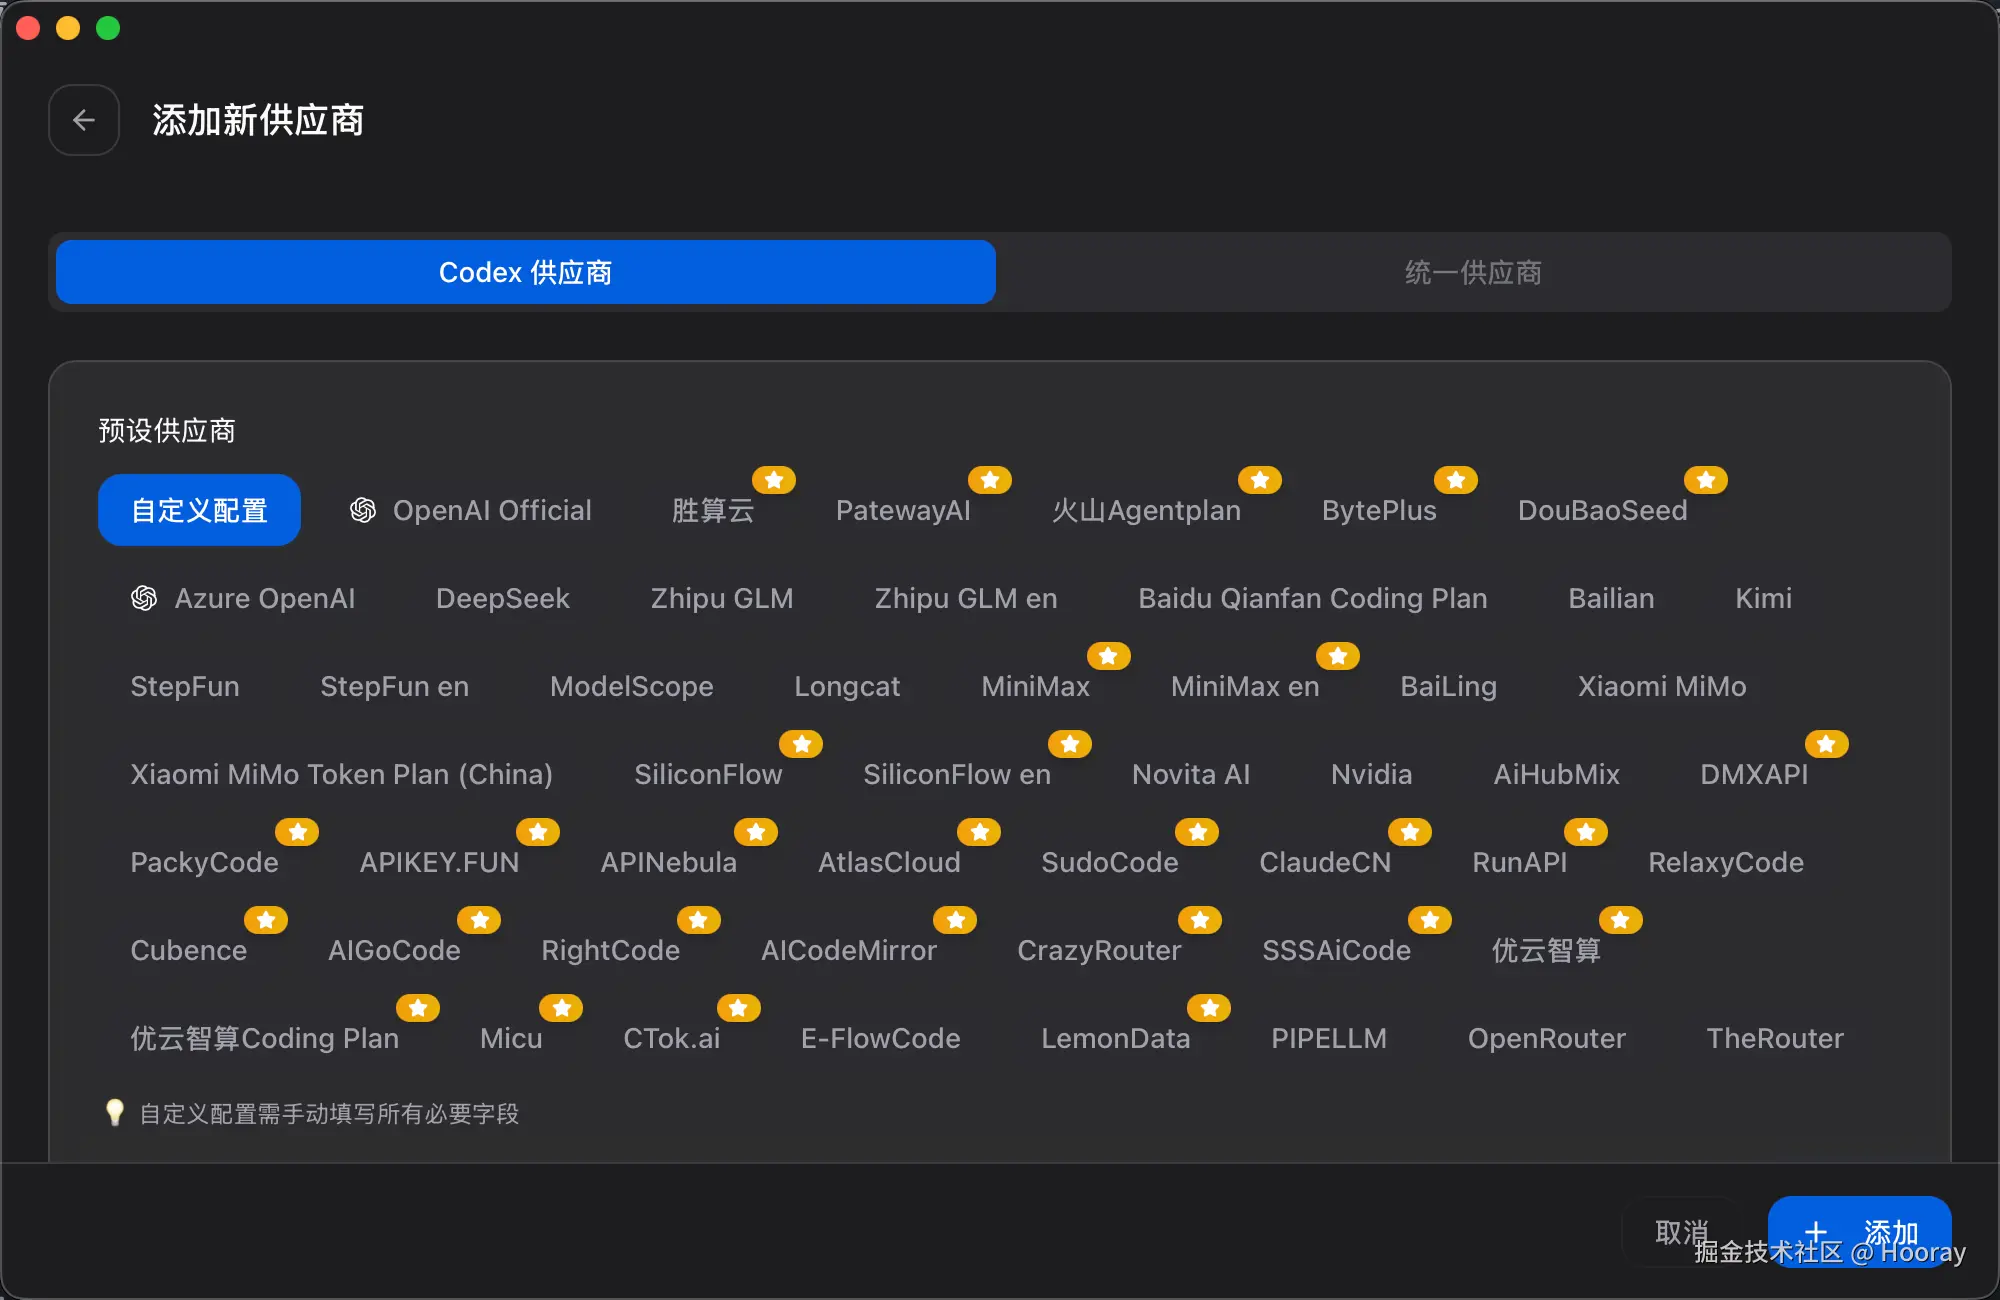Click the star badge on DouBaoSeed

click(1706, 480)
